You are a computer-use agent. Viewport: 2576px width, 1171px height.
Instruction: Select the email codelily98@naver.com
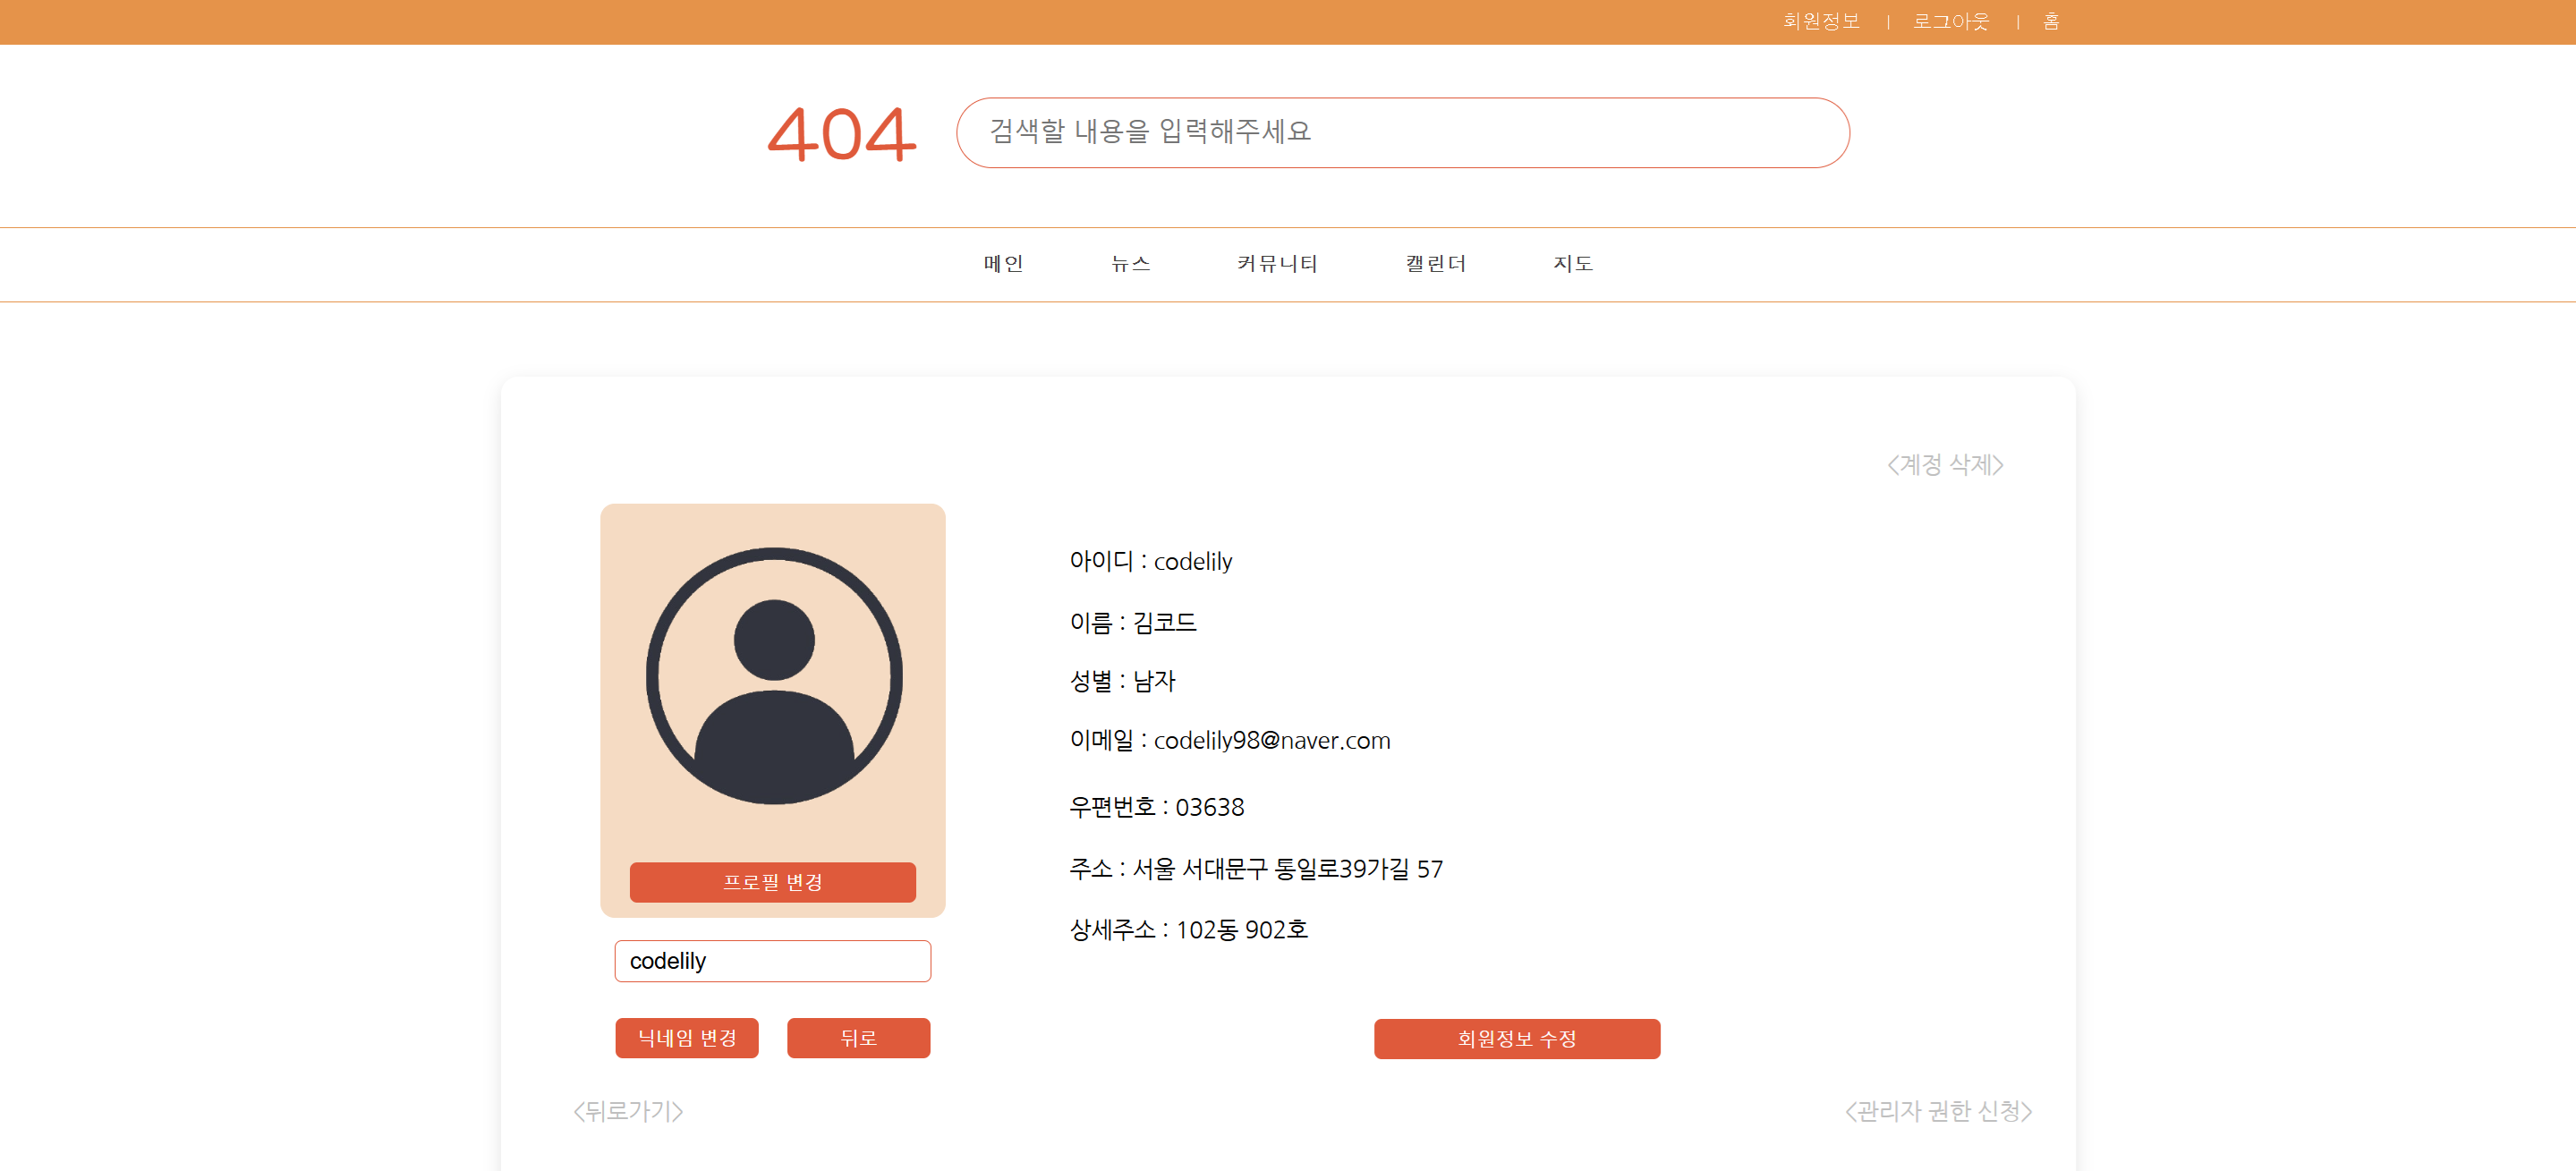tap(1272, 740)
